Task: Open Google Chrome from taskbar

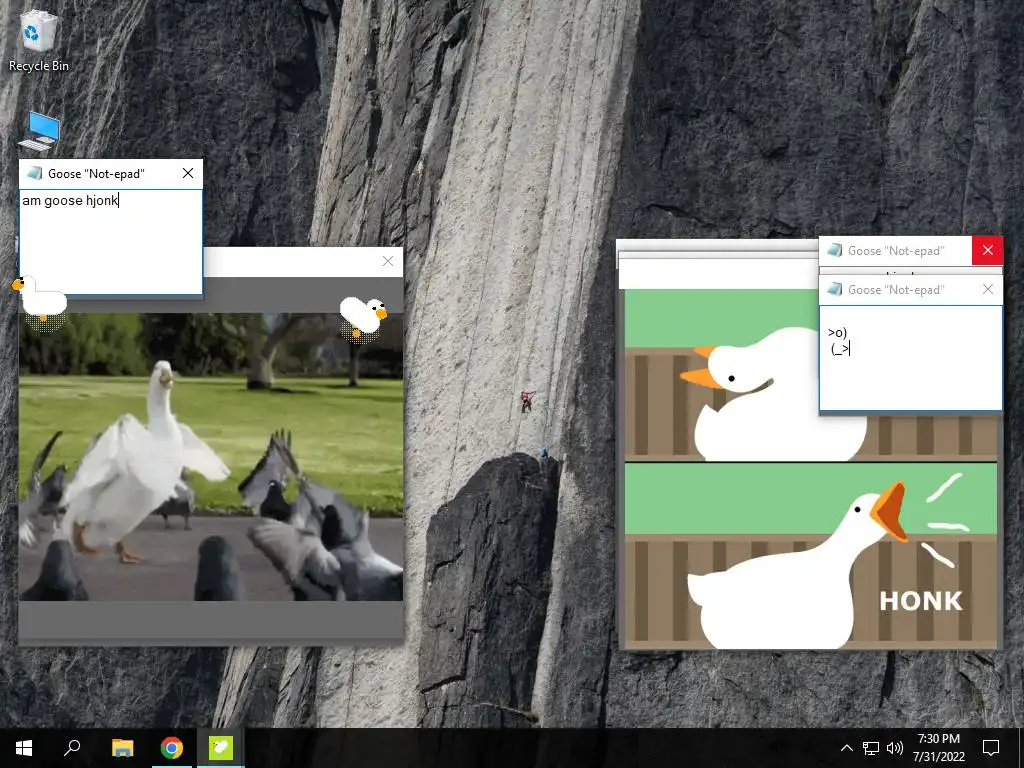Action: pyautogui.click(x=172, y=748)
